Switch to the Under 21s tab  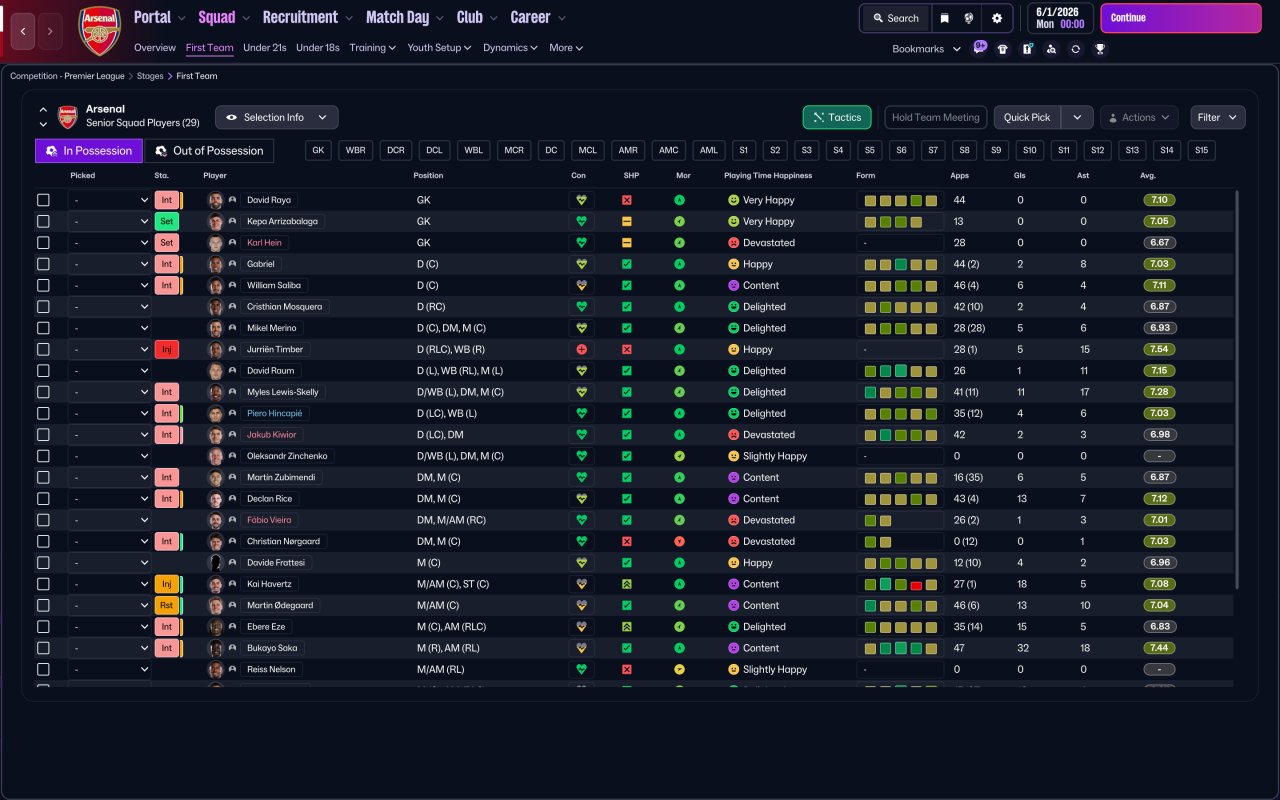click(x=265, y=48)
